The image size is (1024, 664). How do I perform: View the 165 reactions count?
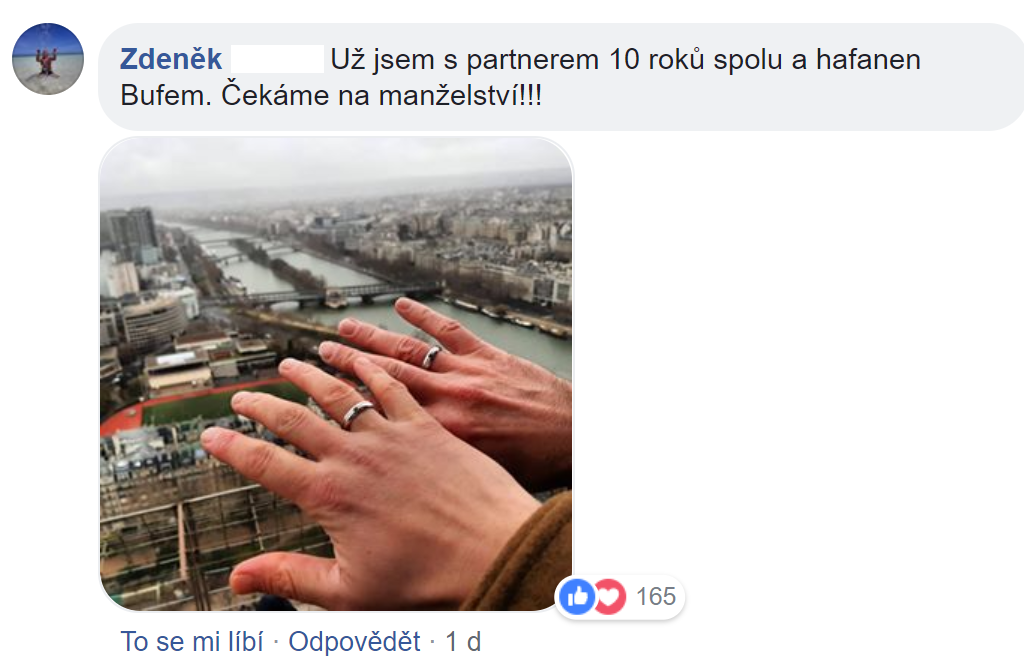tap(656, 597)
